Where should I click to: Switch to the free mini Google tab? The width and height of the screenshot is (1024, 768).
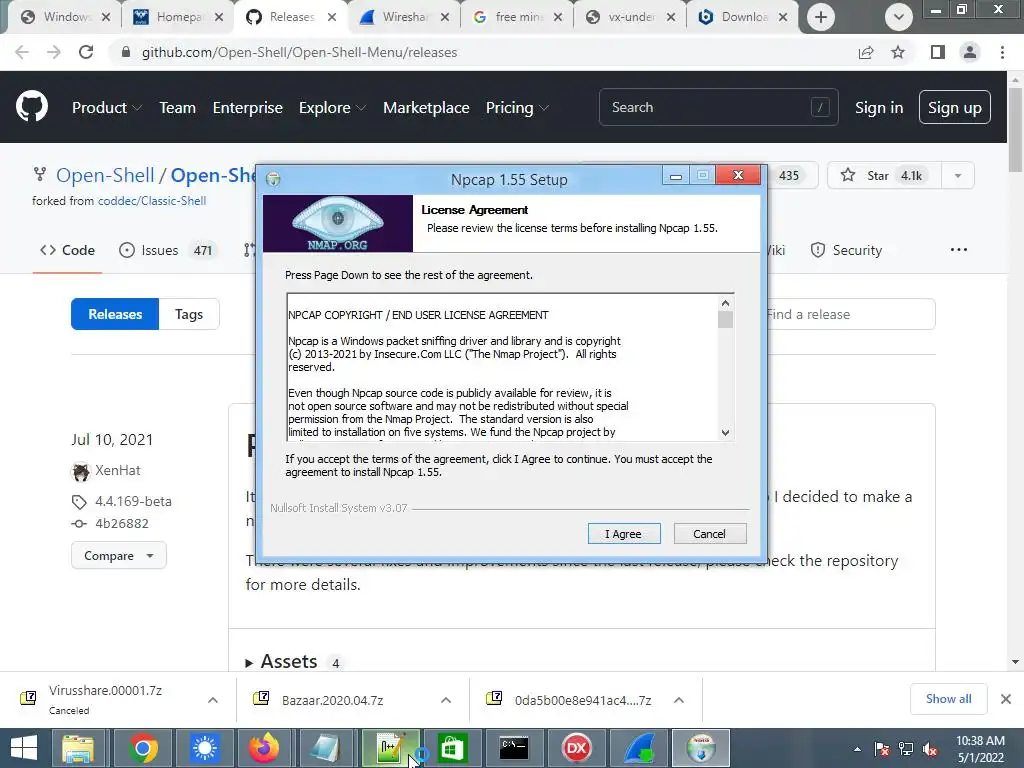click(519, 17)
